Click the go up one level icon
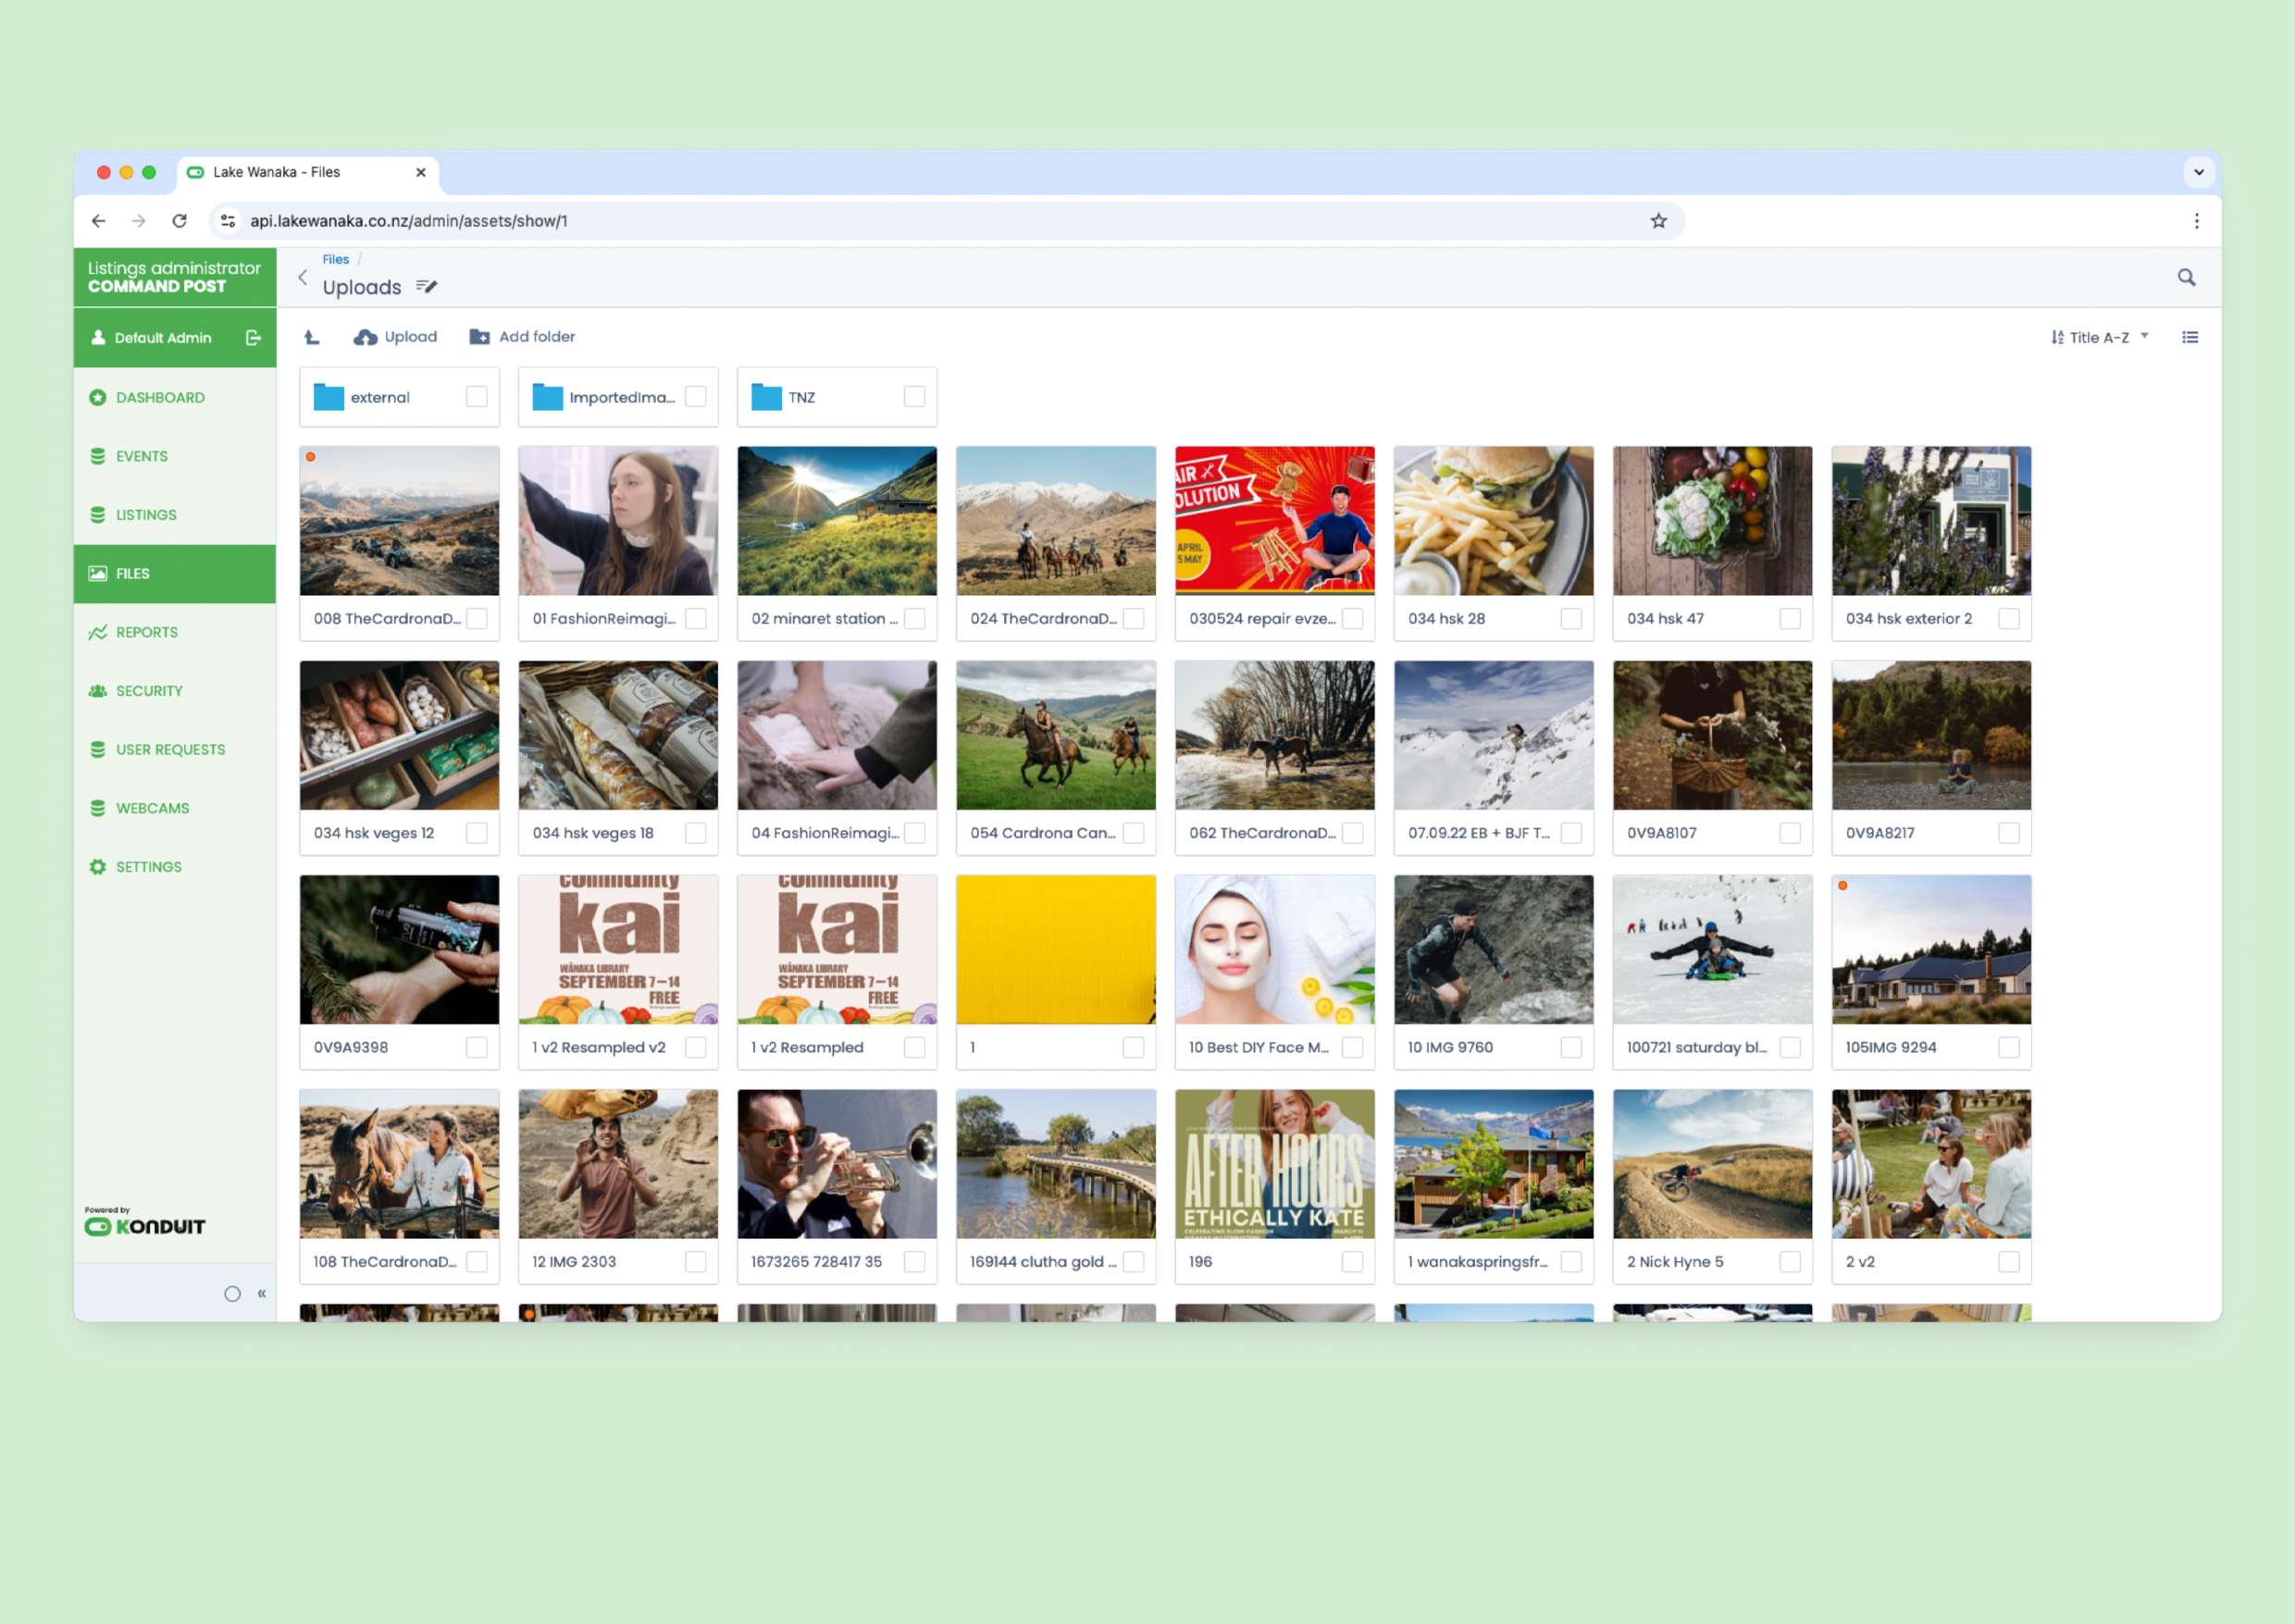Image resolution: width=2295 pixels, height=1624 pixels. pos(312,337)
